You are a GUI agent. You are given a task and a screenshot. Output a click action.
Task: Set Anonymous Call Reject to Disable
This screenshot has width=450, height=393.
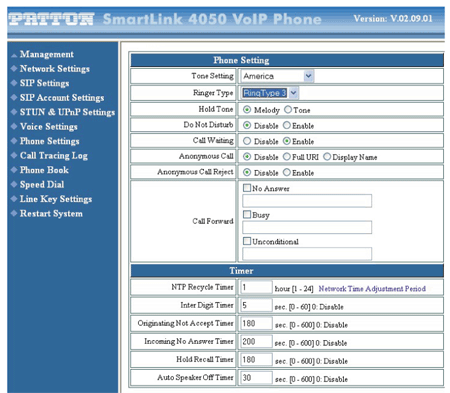click(247, 172)
